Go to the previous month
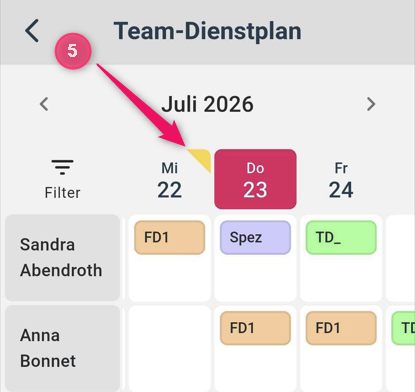The width and height of the screenshot is (415, 392). [44, 104]
